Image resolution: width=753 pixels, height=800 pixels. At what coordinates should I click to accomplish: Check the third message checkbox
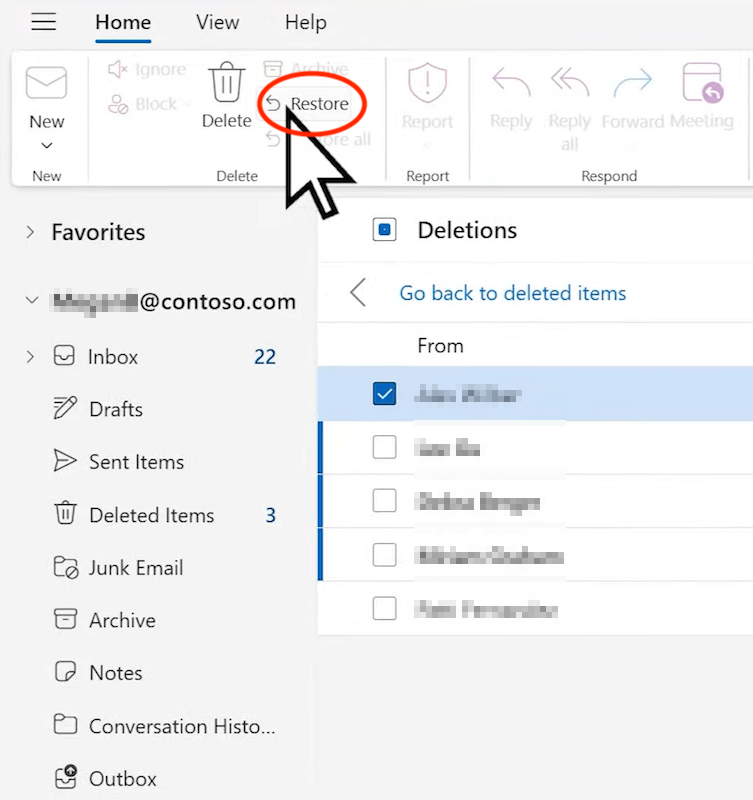(385, 501)
